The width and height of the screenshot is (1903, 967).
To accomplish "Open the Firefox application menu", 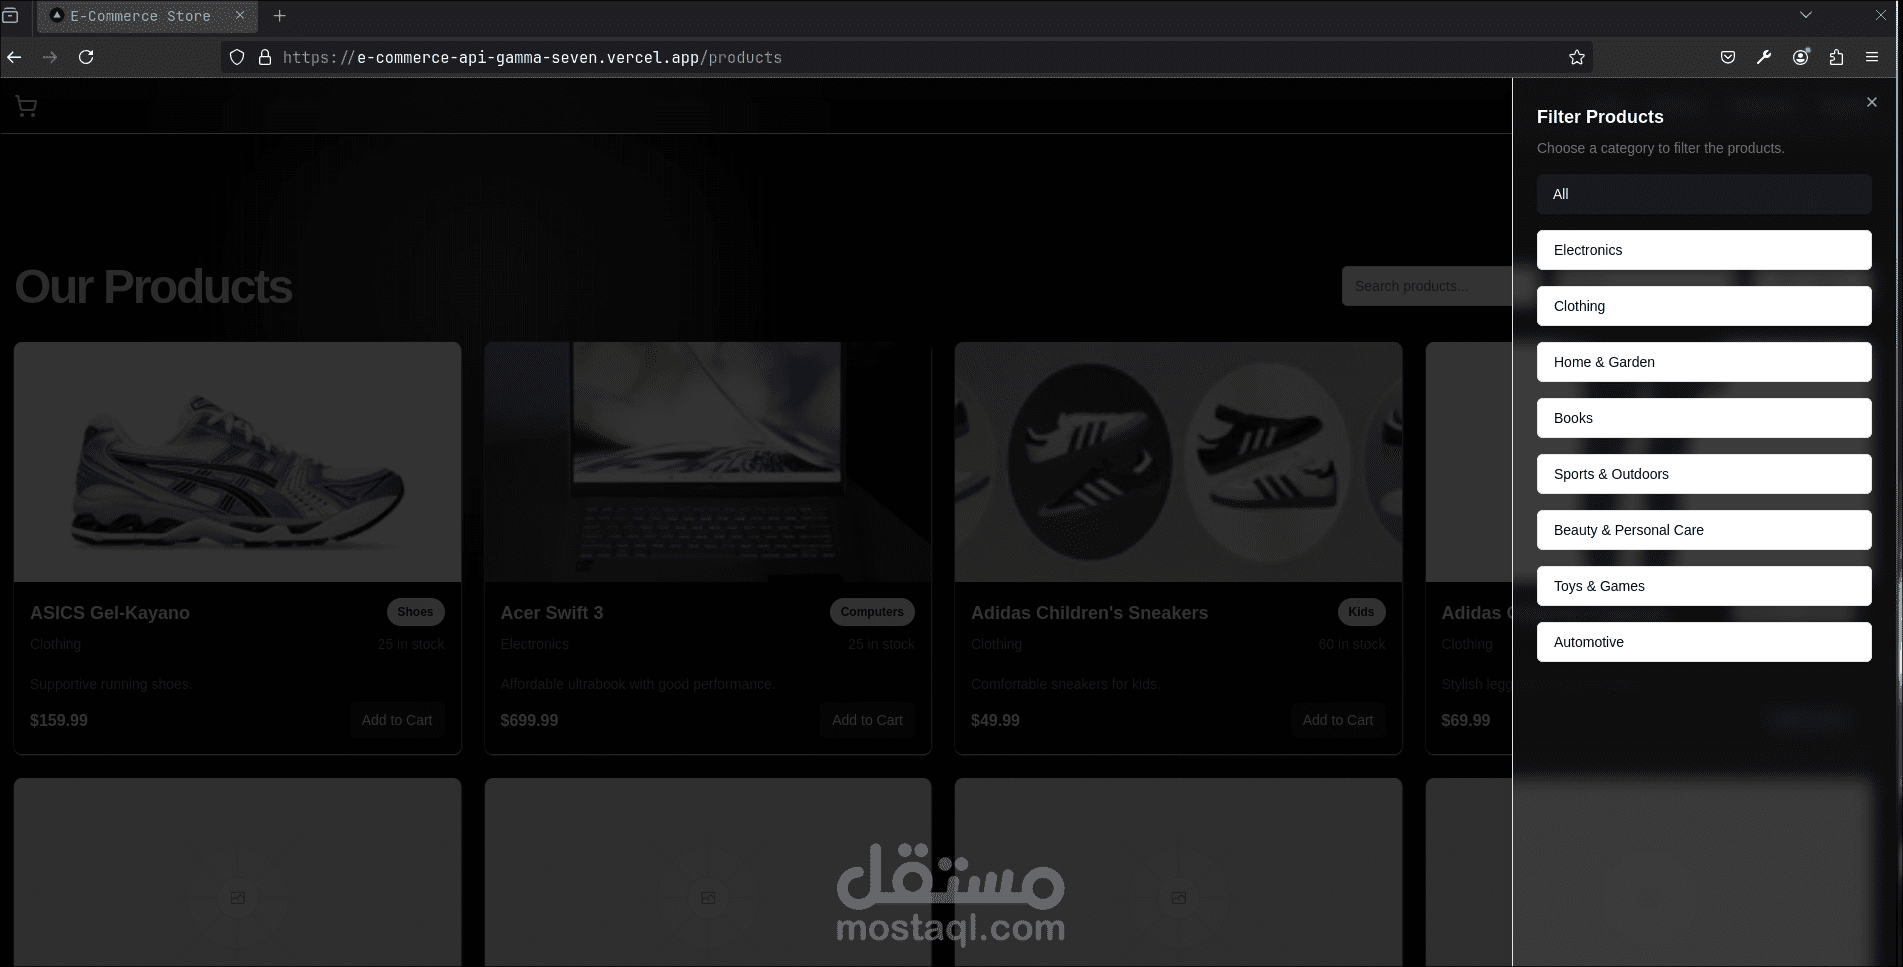I will click(1872, 57).
